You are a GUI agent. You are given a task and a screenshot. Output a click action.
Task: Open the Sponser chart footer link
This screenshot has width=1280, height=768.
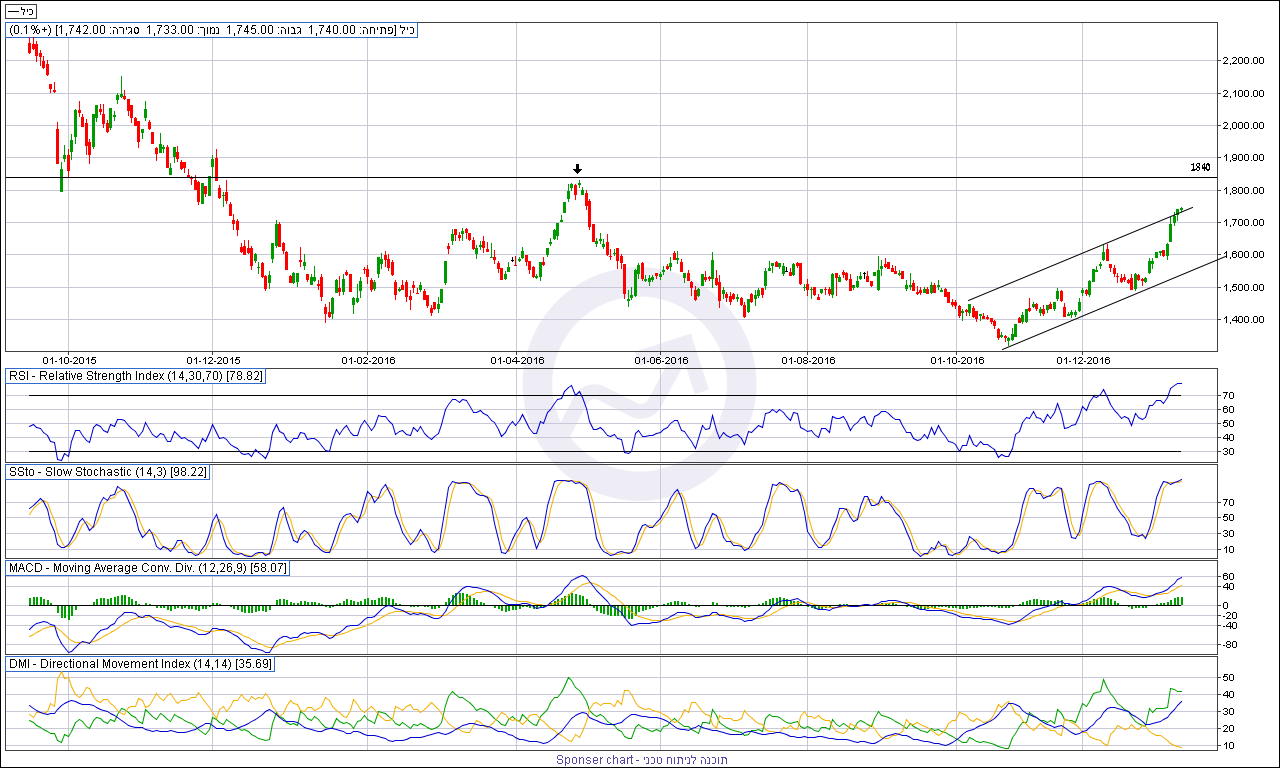641,760
